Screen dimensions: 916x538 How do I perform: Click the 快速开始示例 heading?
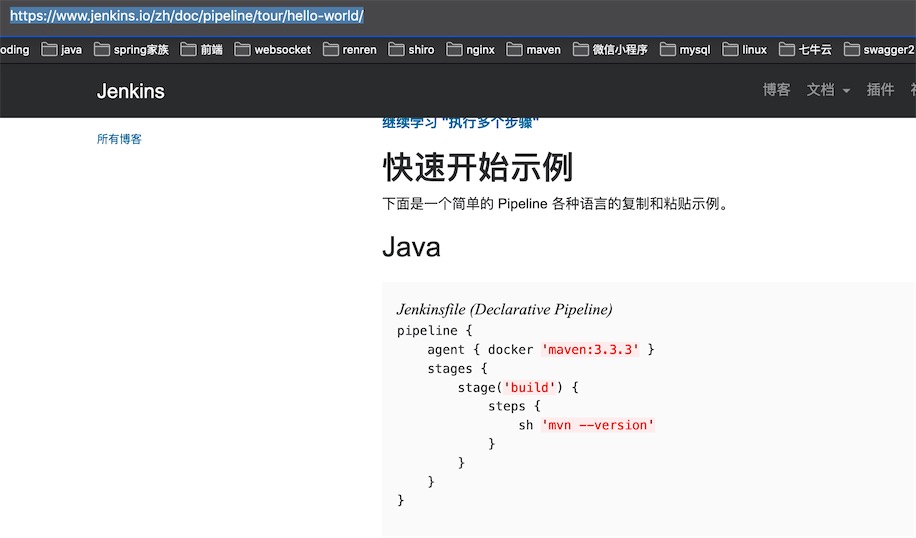tap(478, 168)
